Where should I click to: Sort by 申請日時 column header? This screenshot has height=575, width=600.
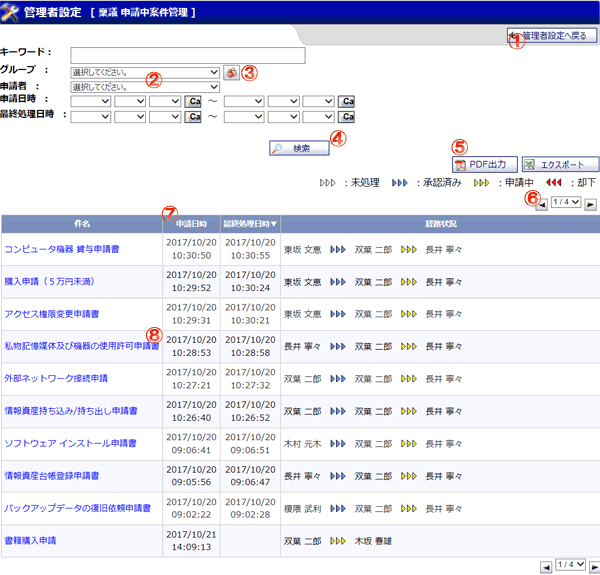coord(191,224)
